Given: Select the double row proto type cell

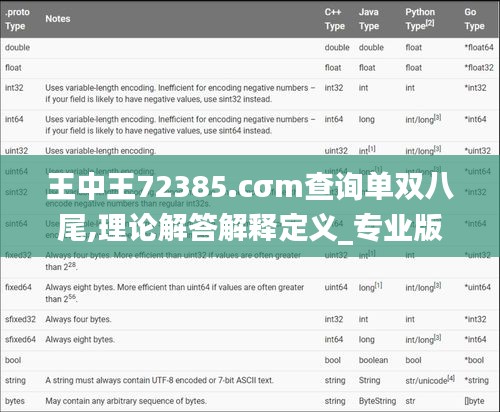Looking at the screenshot, I should pyautogui.click(x=17, y=47).
